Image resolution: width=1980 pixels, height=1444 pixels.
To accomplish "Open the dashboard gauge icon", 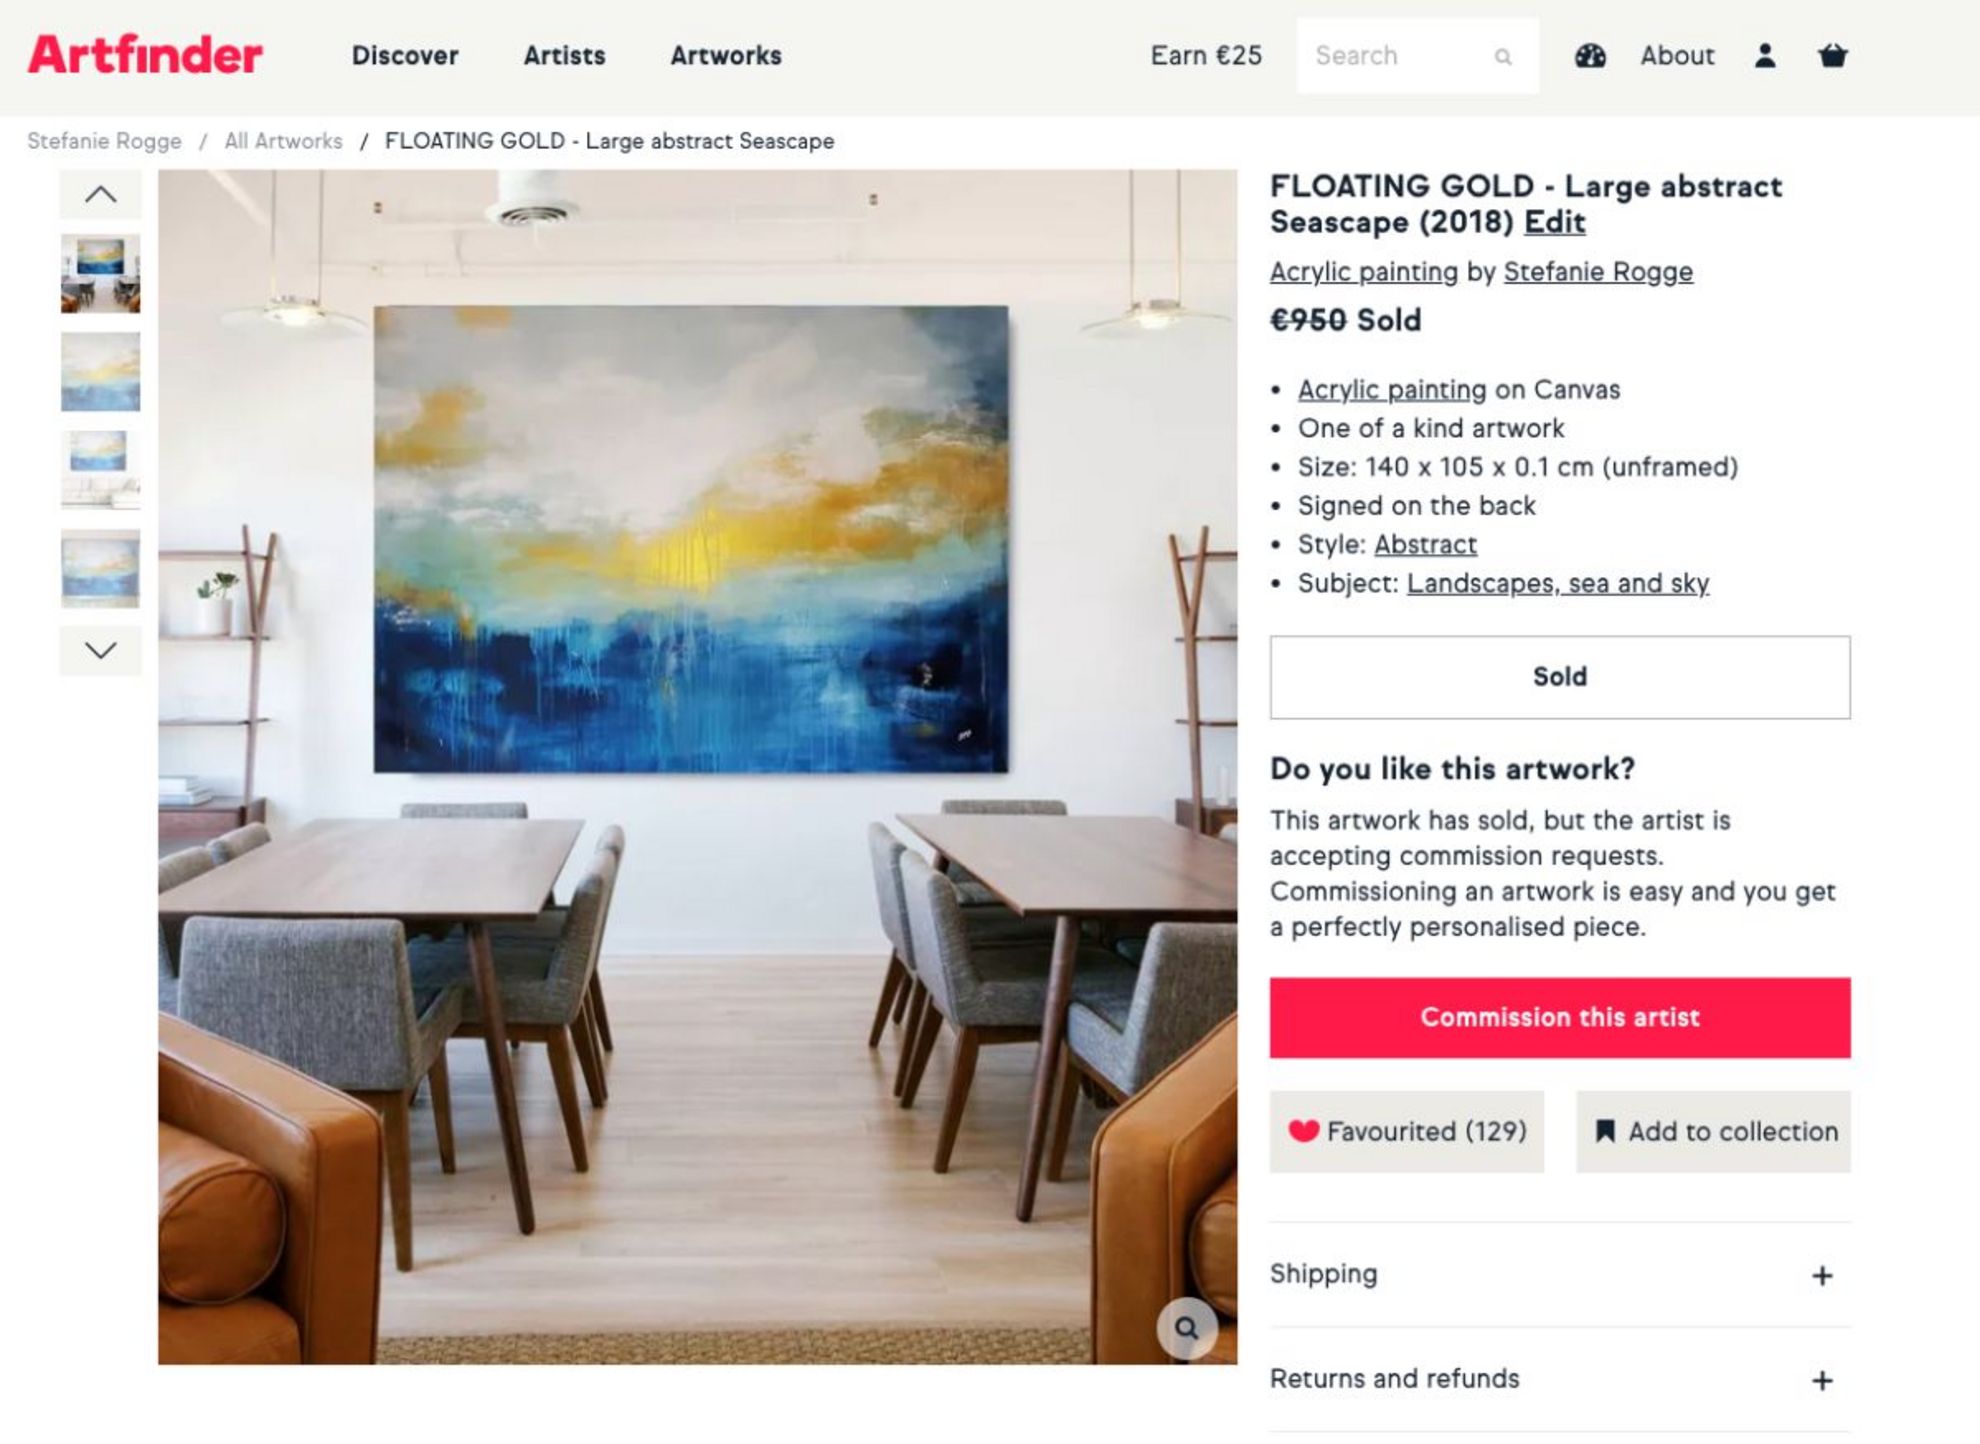I will point(1590,56).
